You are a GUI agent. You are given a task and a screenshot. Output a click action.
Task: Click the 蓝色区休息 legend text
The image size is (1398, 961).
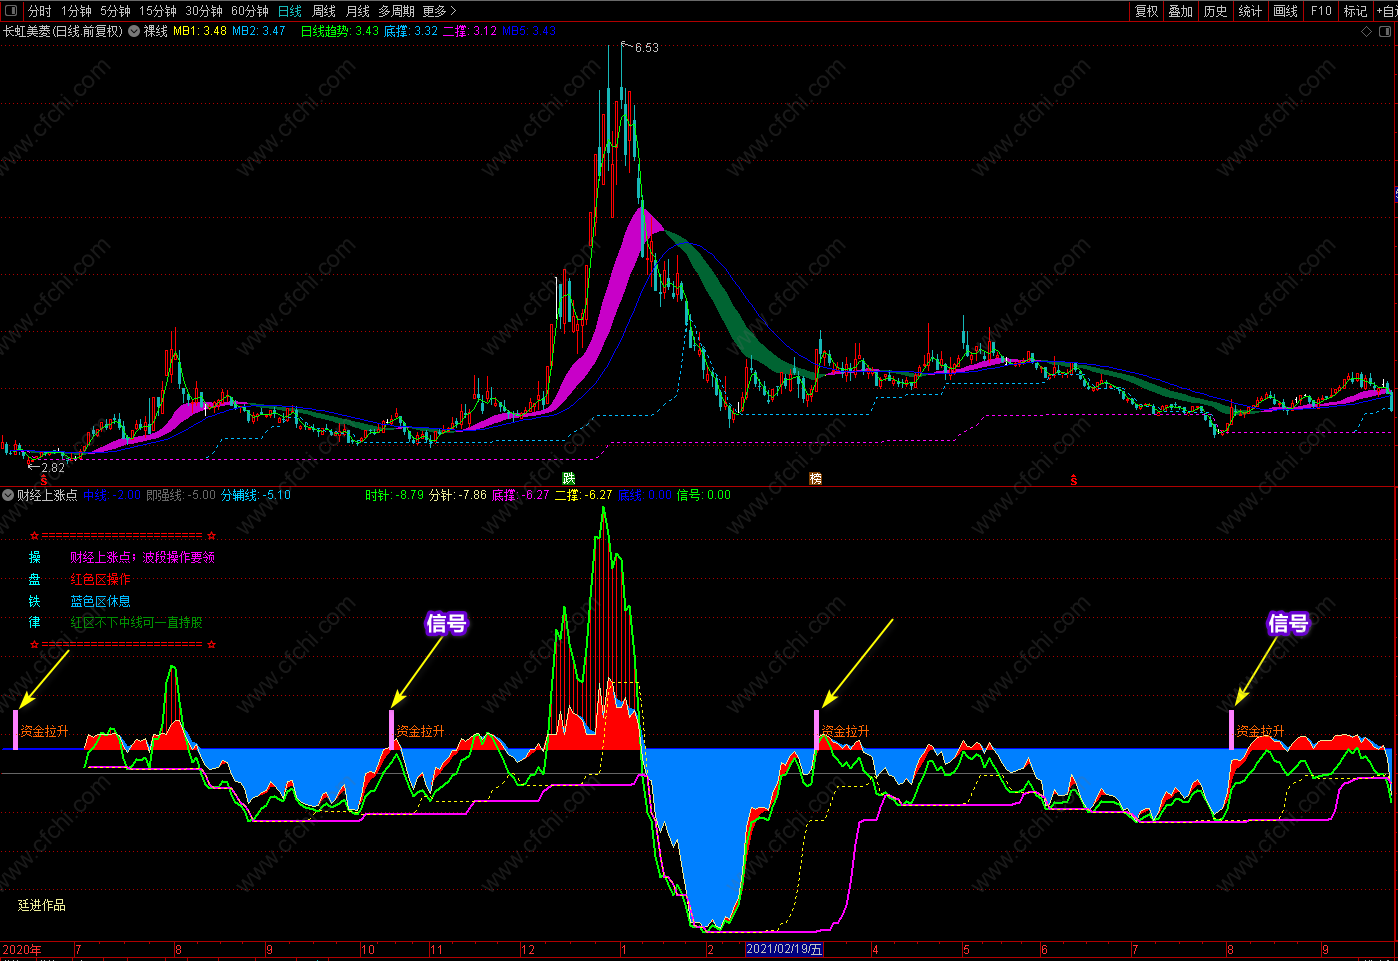coord(100,601)
